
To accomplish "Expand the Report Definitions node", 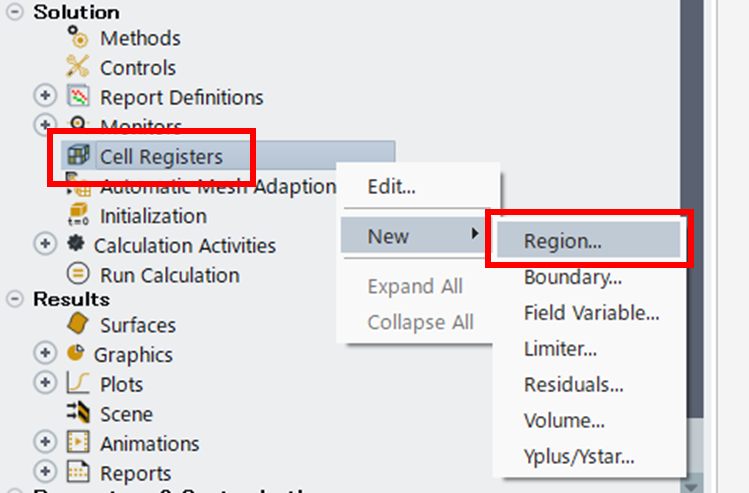I will [45, 96].
